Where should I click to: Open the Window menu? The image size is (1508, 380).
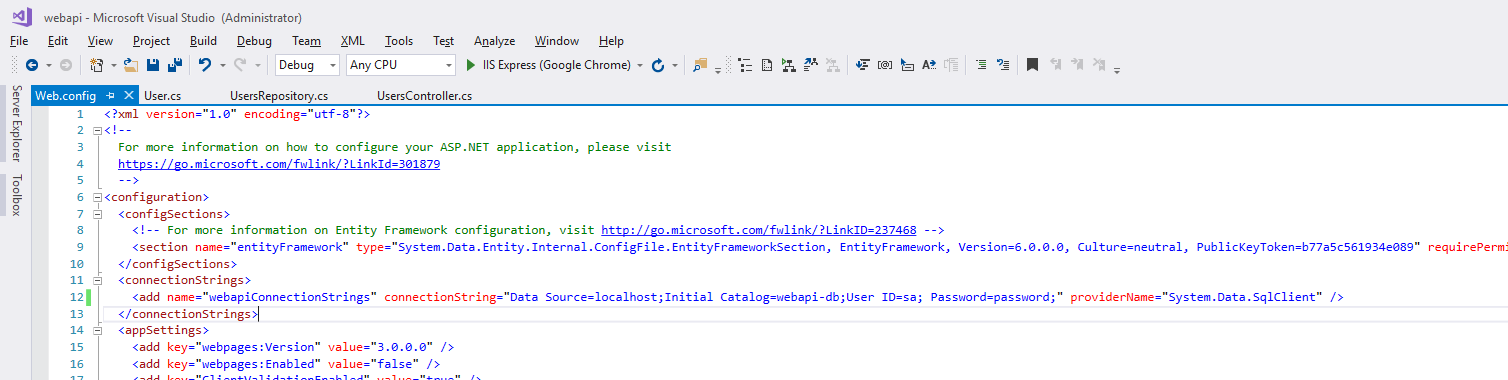(x=557, y=41)
